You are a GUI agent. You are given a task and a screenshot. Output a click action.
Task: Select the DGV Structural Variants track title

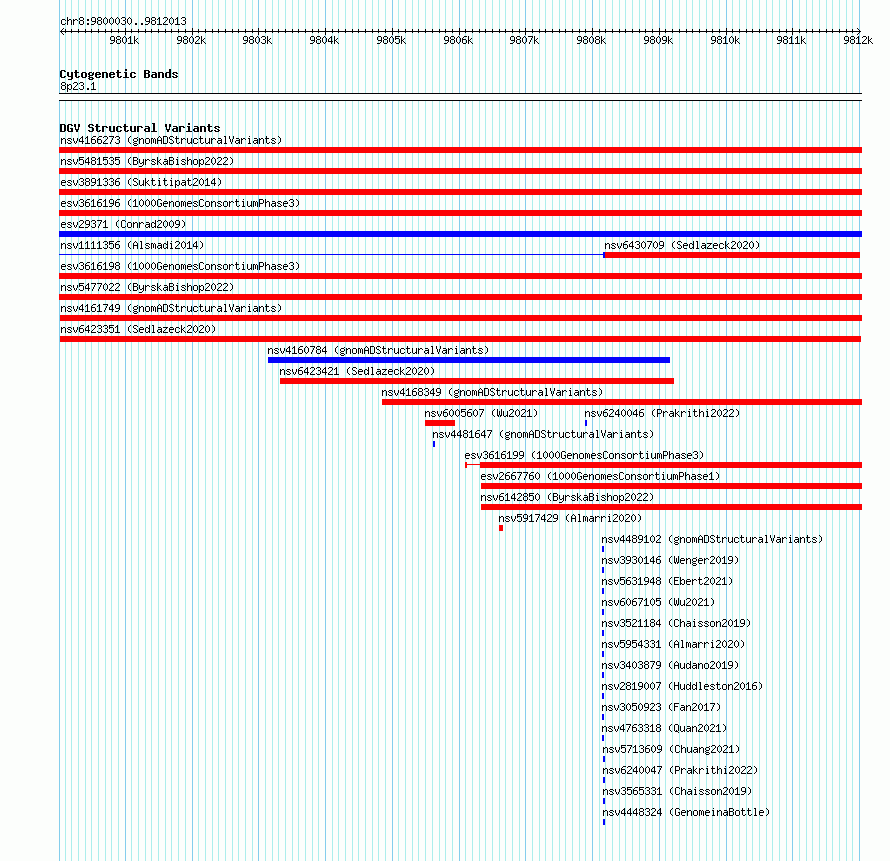(x=140, y=128)
